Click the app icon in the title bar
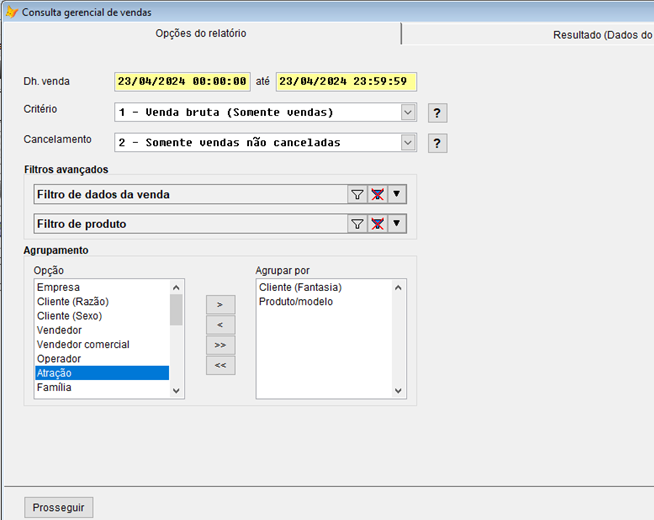Viewport: 654px width, 520px height. [x=10, y=10]
